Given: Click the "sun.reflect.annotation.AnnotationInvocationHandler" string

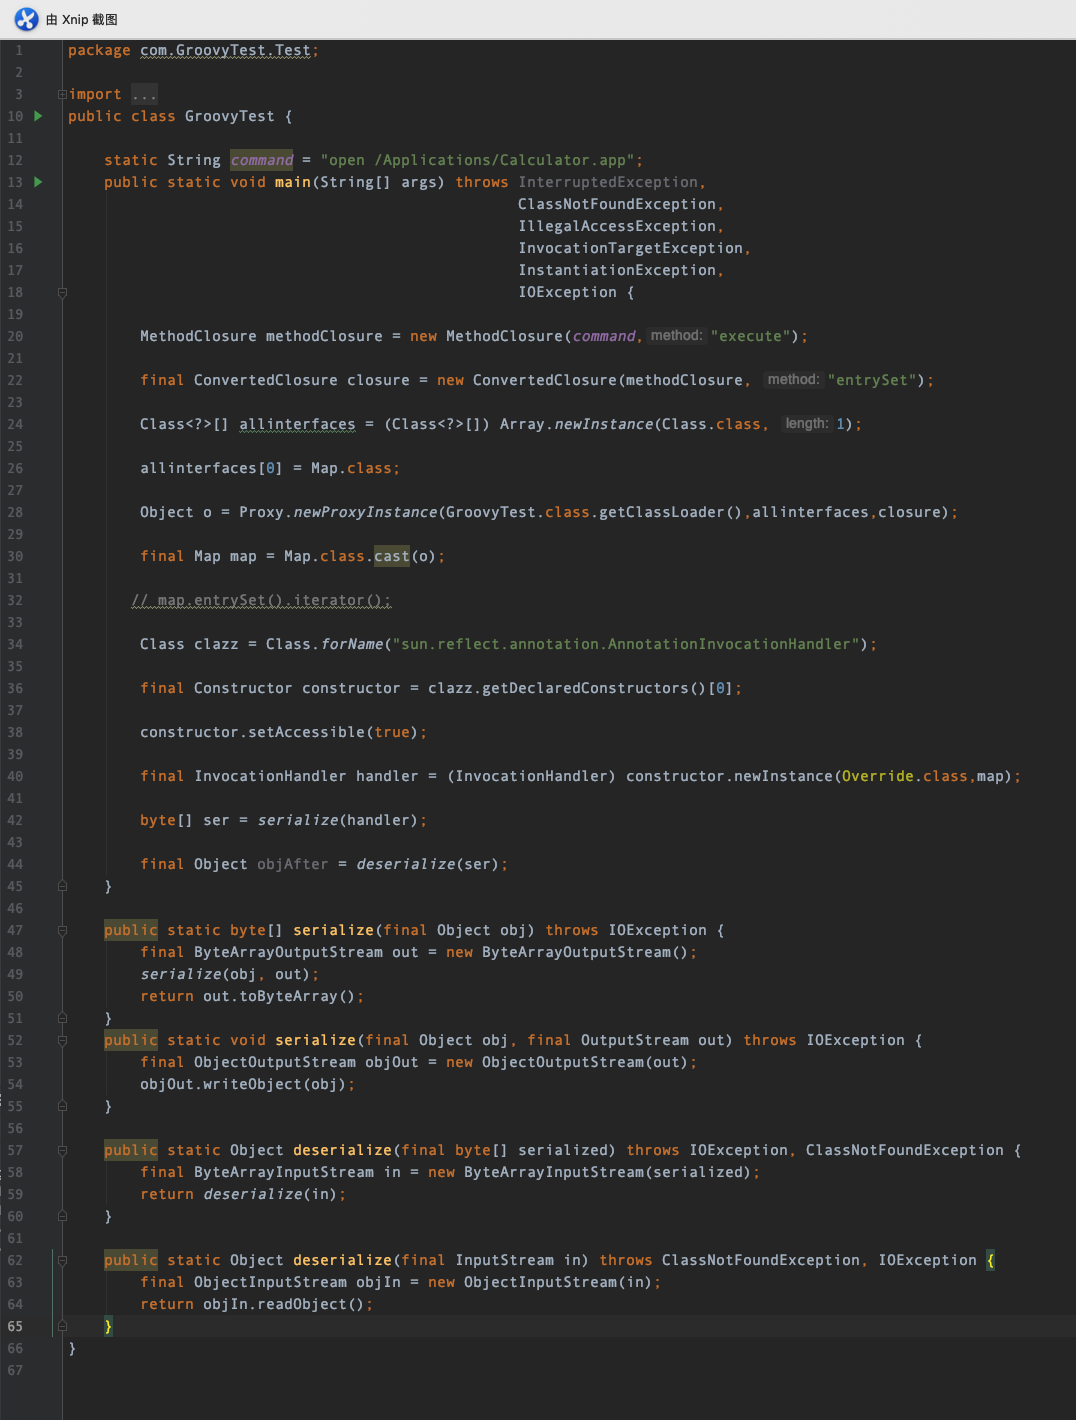Looking at the screenshot, I should point(626,644).
